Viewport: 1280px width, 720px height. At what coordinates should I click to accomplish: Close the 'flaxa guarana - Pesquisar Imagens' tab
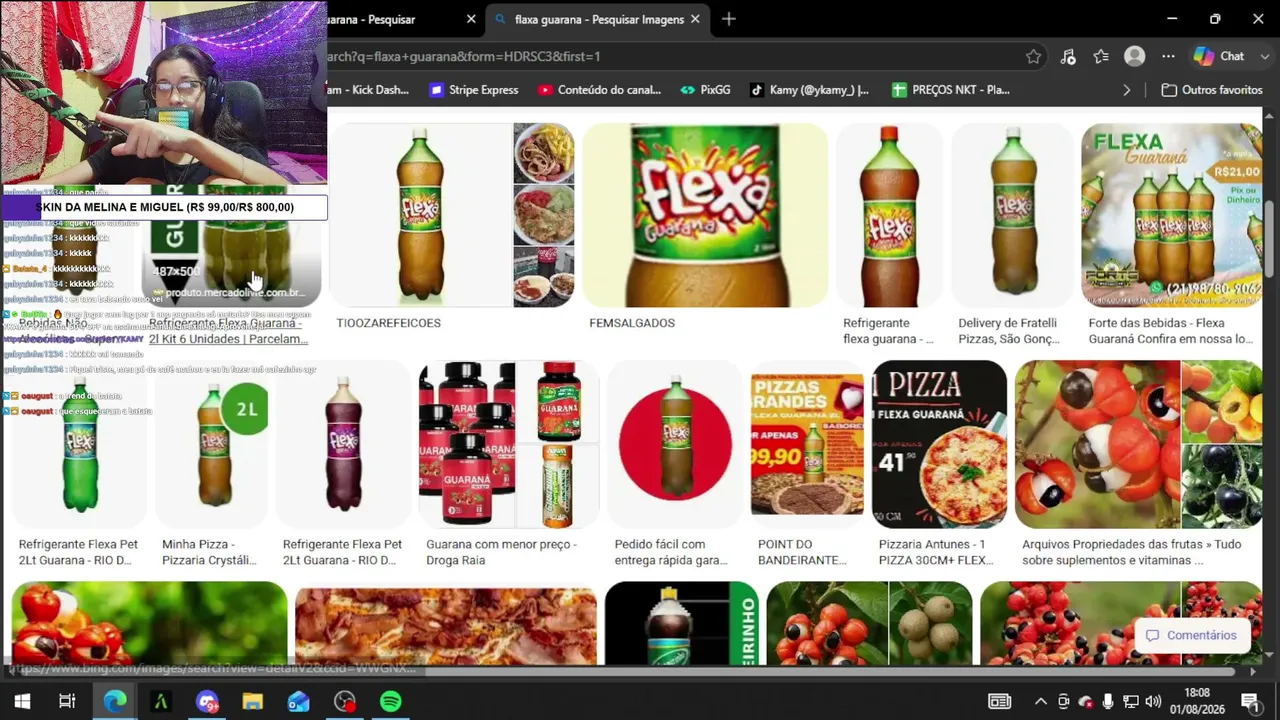[x=695, y=19]
